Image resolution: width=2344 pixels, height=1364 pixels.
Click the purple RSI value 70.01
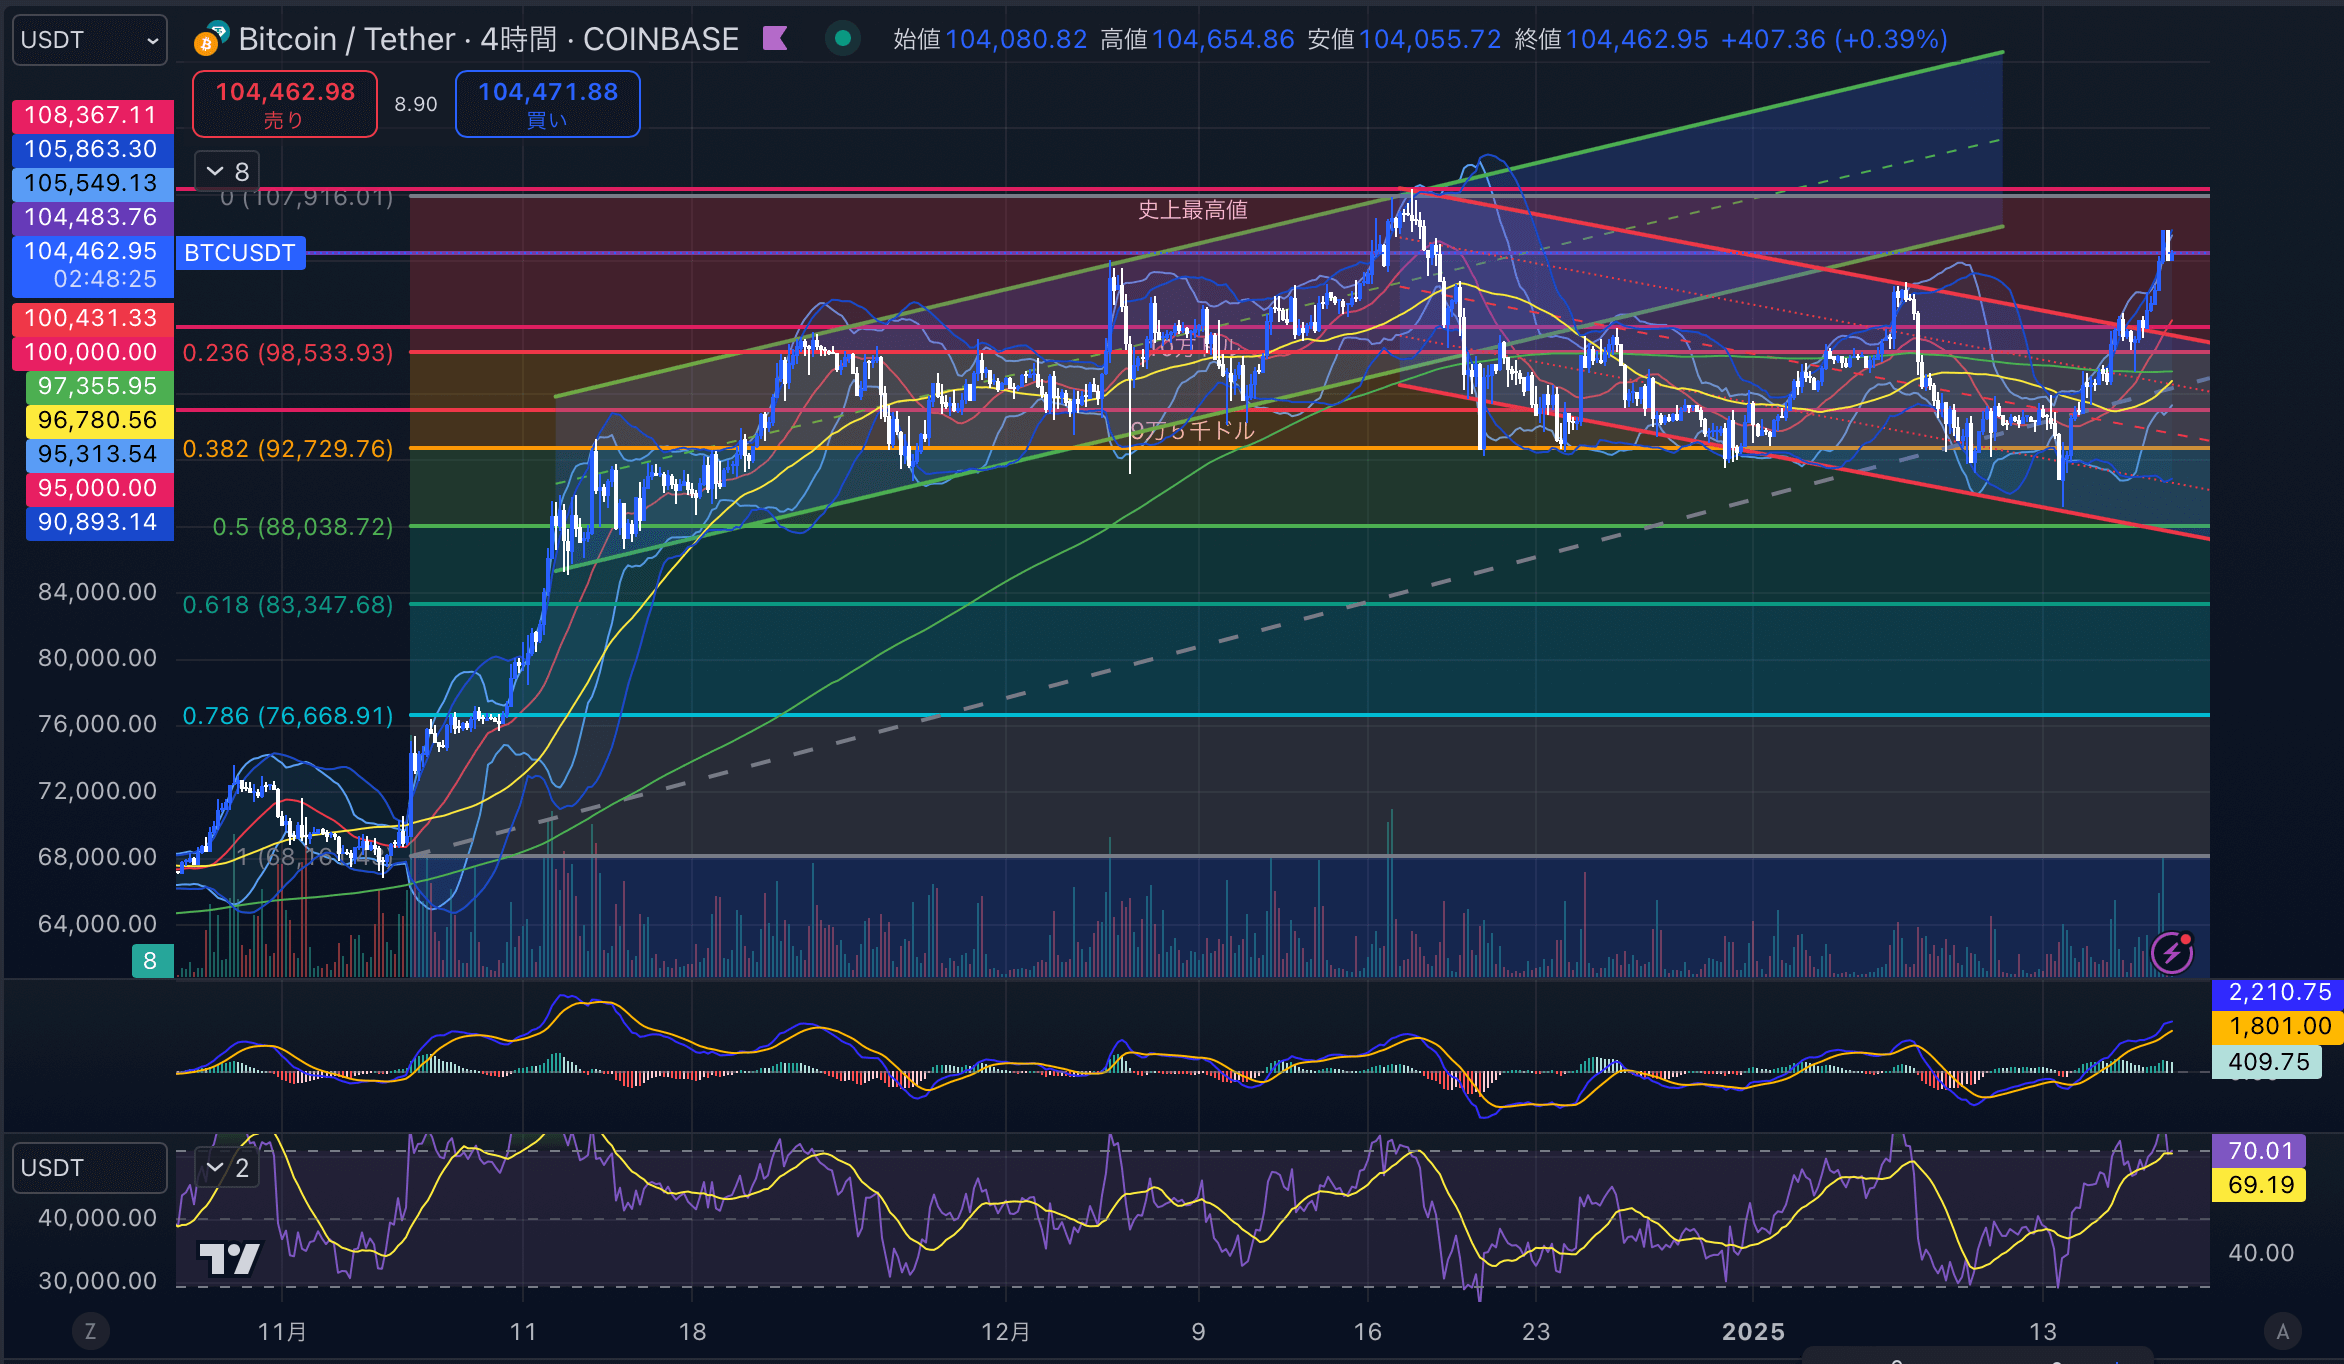tap(2259, 1151)
